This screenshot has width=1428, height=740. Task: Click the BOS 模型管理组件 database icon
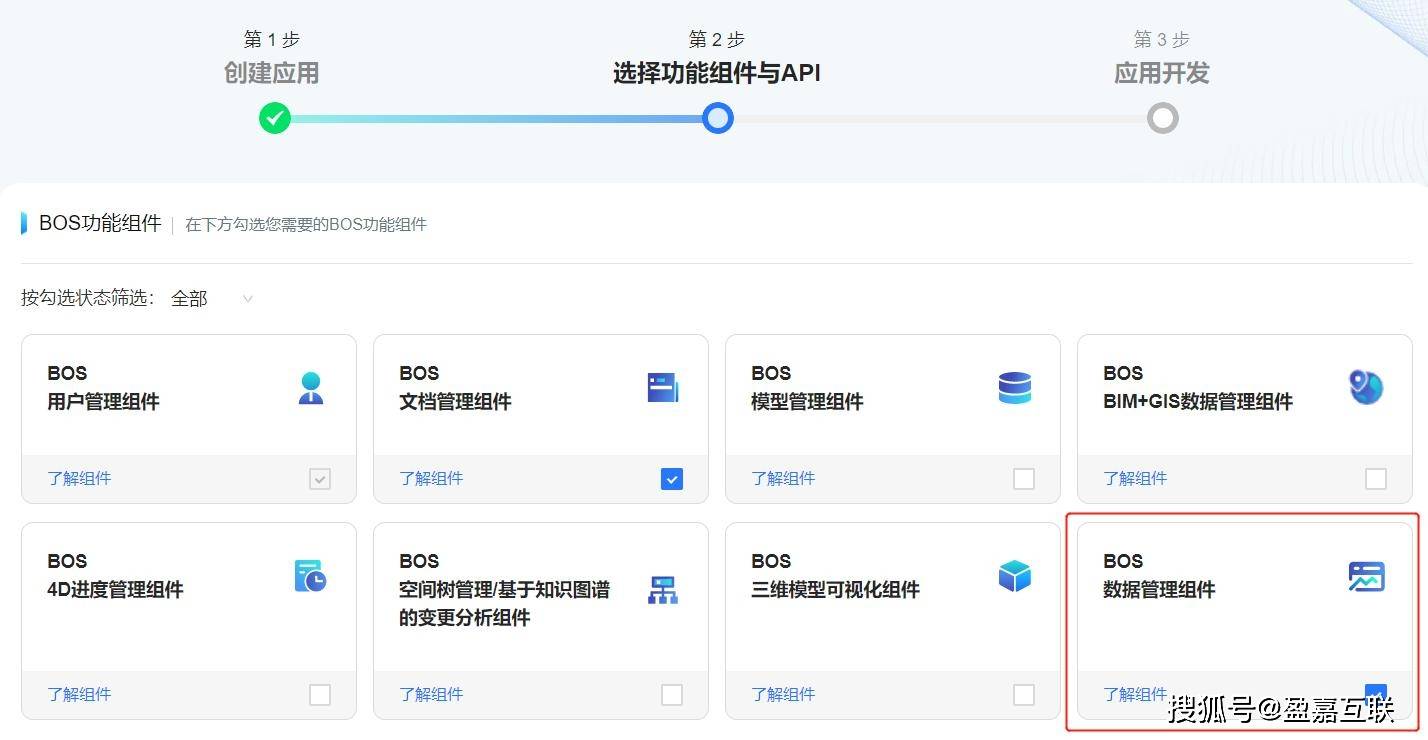coord(1015,387)
